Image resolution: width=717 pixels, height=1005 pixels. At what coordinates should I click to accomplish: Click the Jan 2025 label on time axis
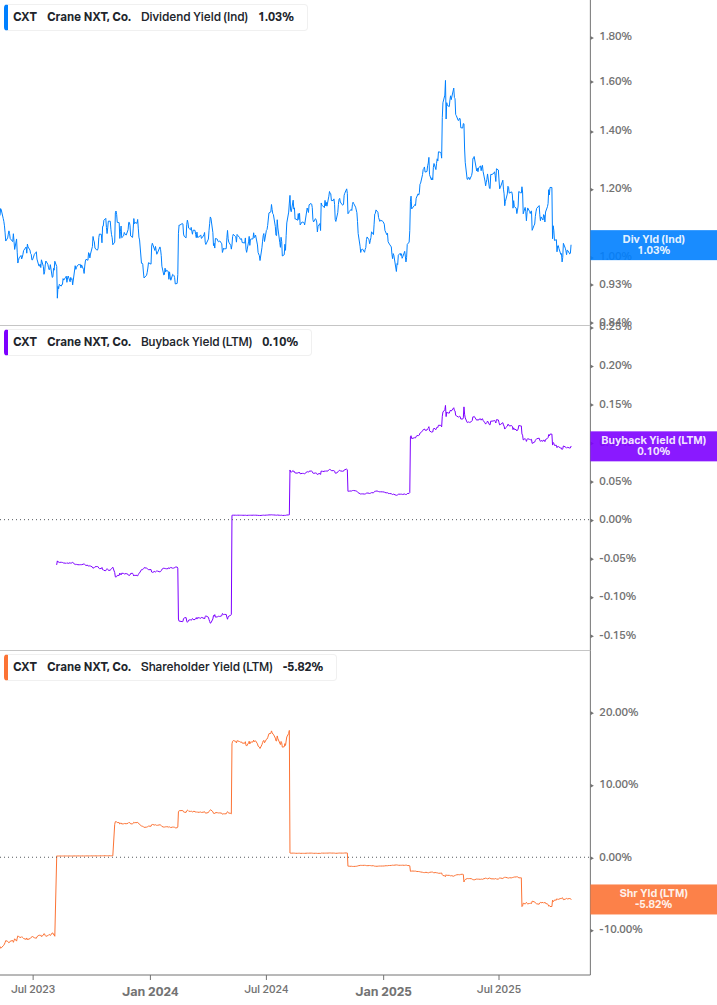coord(383,991)
